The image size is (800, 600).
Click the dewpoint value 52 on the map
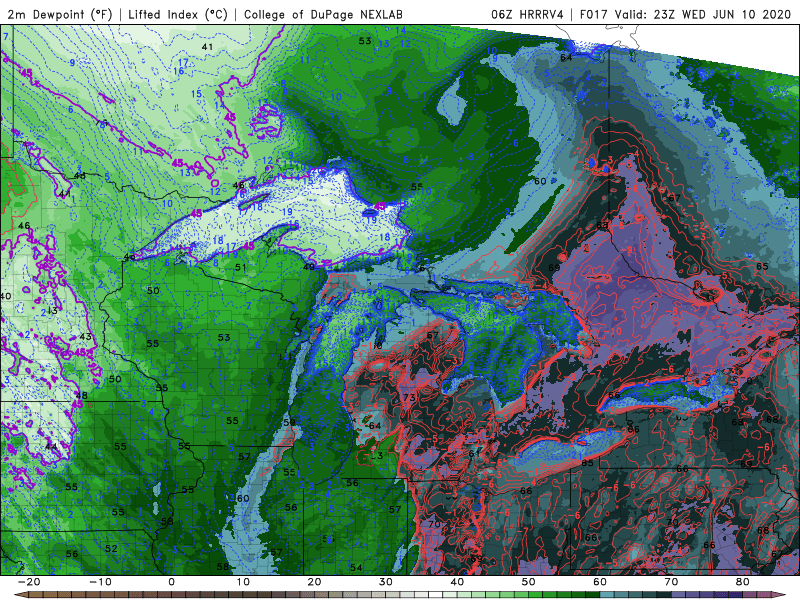111,548
